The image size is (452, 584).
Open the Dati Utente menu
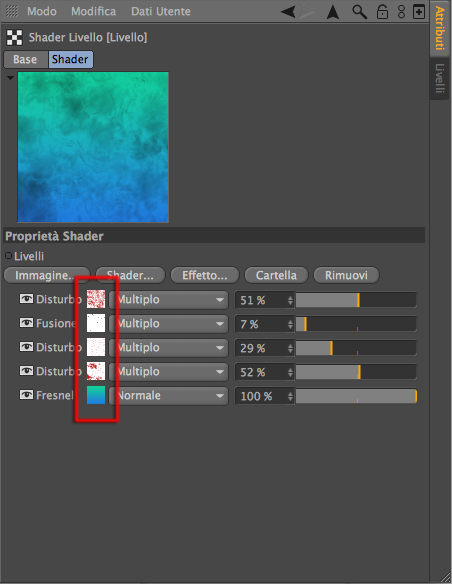(x=160, y=12)
